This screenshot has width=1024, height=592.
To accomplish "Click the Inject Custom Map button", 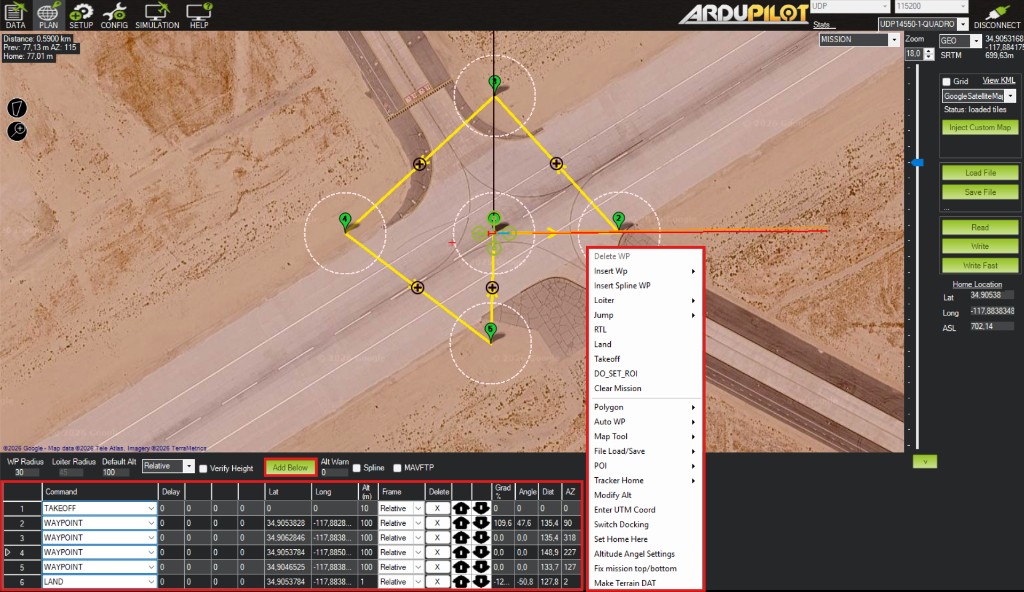I will (x=980, y=127).
